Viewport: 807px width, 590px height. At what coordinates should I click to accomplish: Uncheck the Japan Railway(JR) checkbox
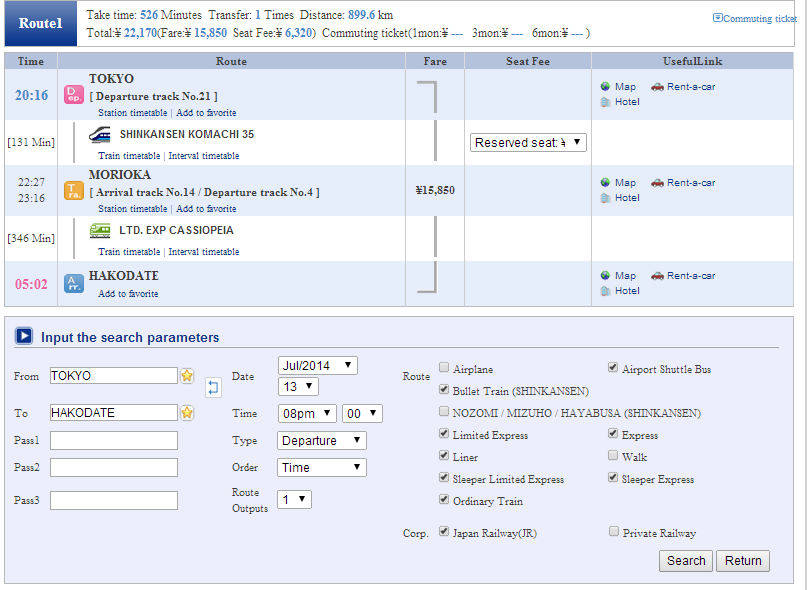tap(444, 531)
